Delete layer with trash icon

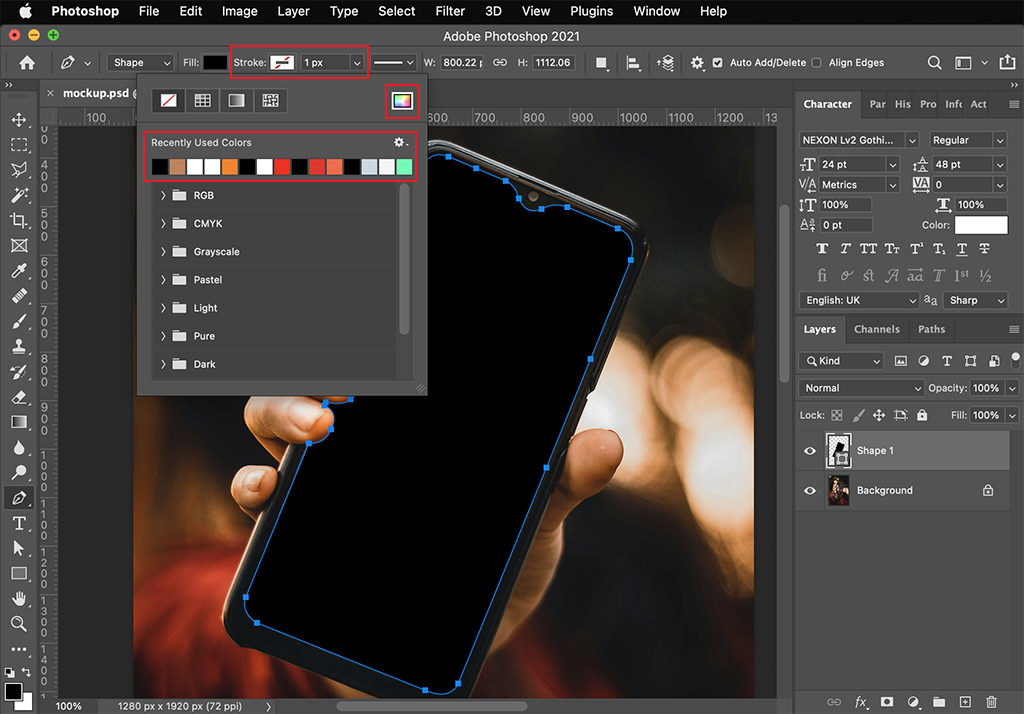point(991,702)
